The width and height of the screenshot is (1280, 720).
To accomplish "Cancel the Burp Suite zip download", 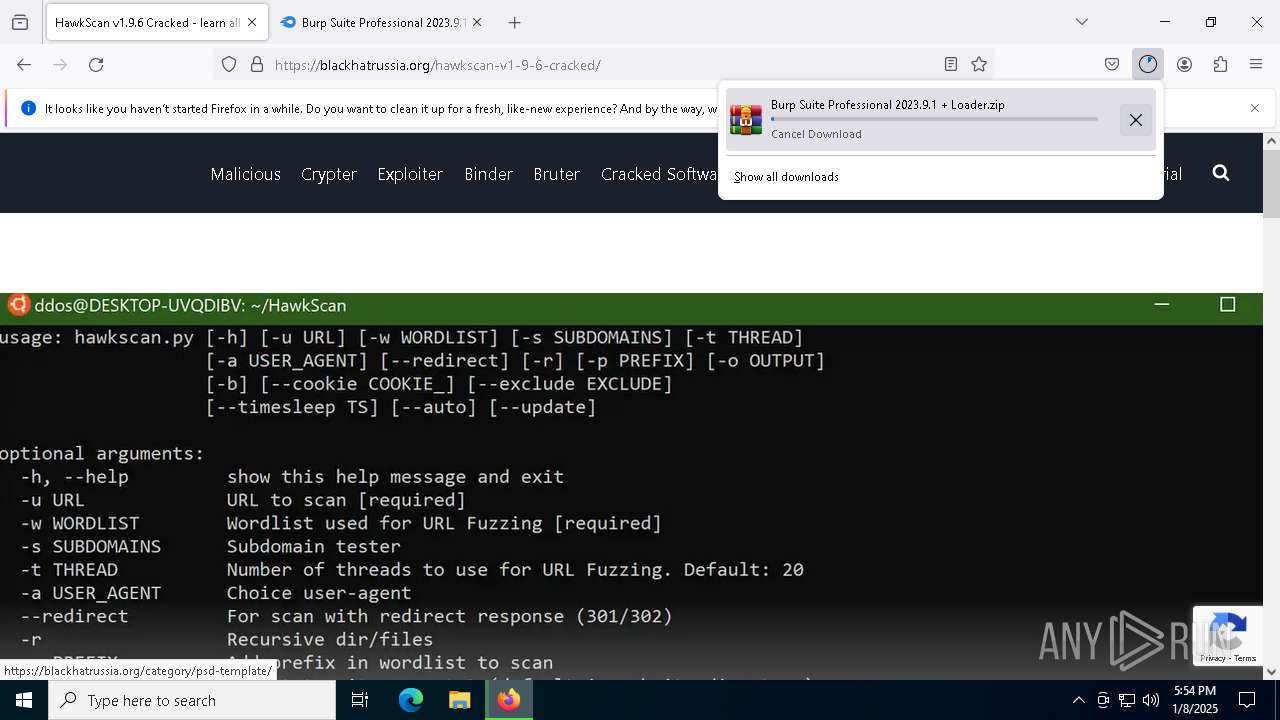I will 1135,120.
